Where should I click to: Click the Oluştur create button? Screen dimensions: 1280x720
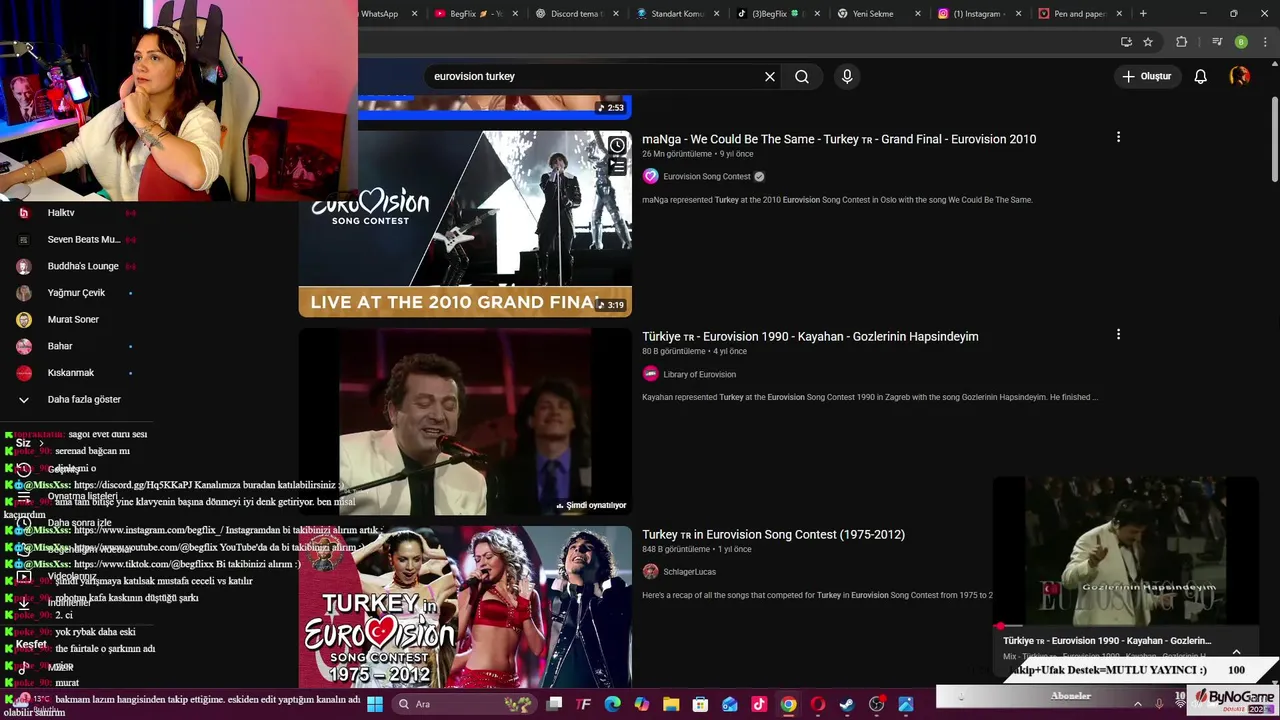pyautogui.click(x=1146, y=76)
